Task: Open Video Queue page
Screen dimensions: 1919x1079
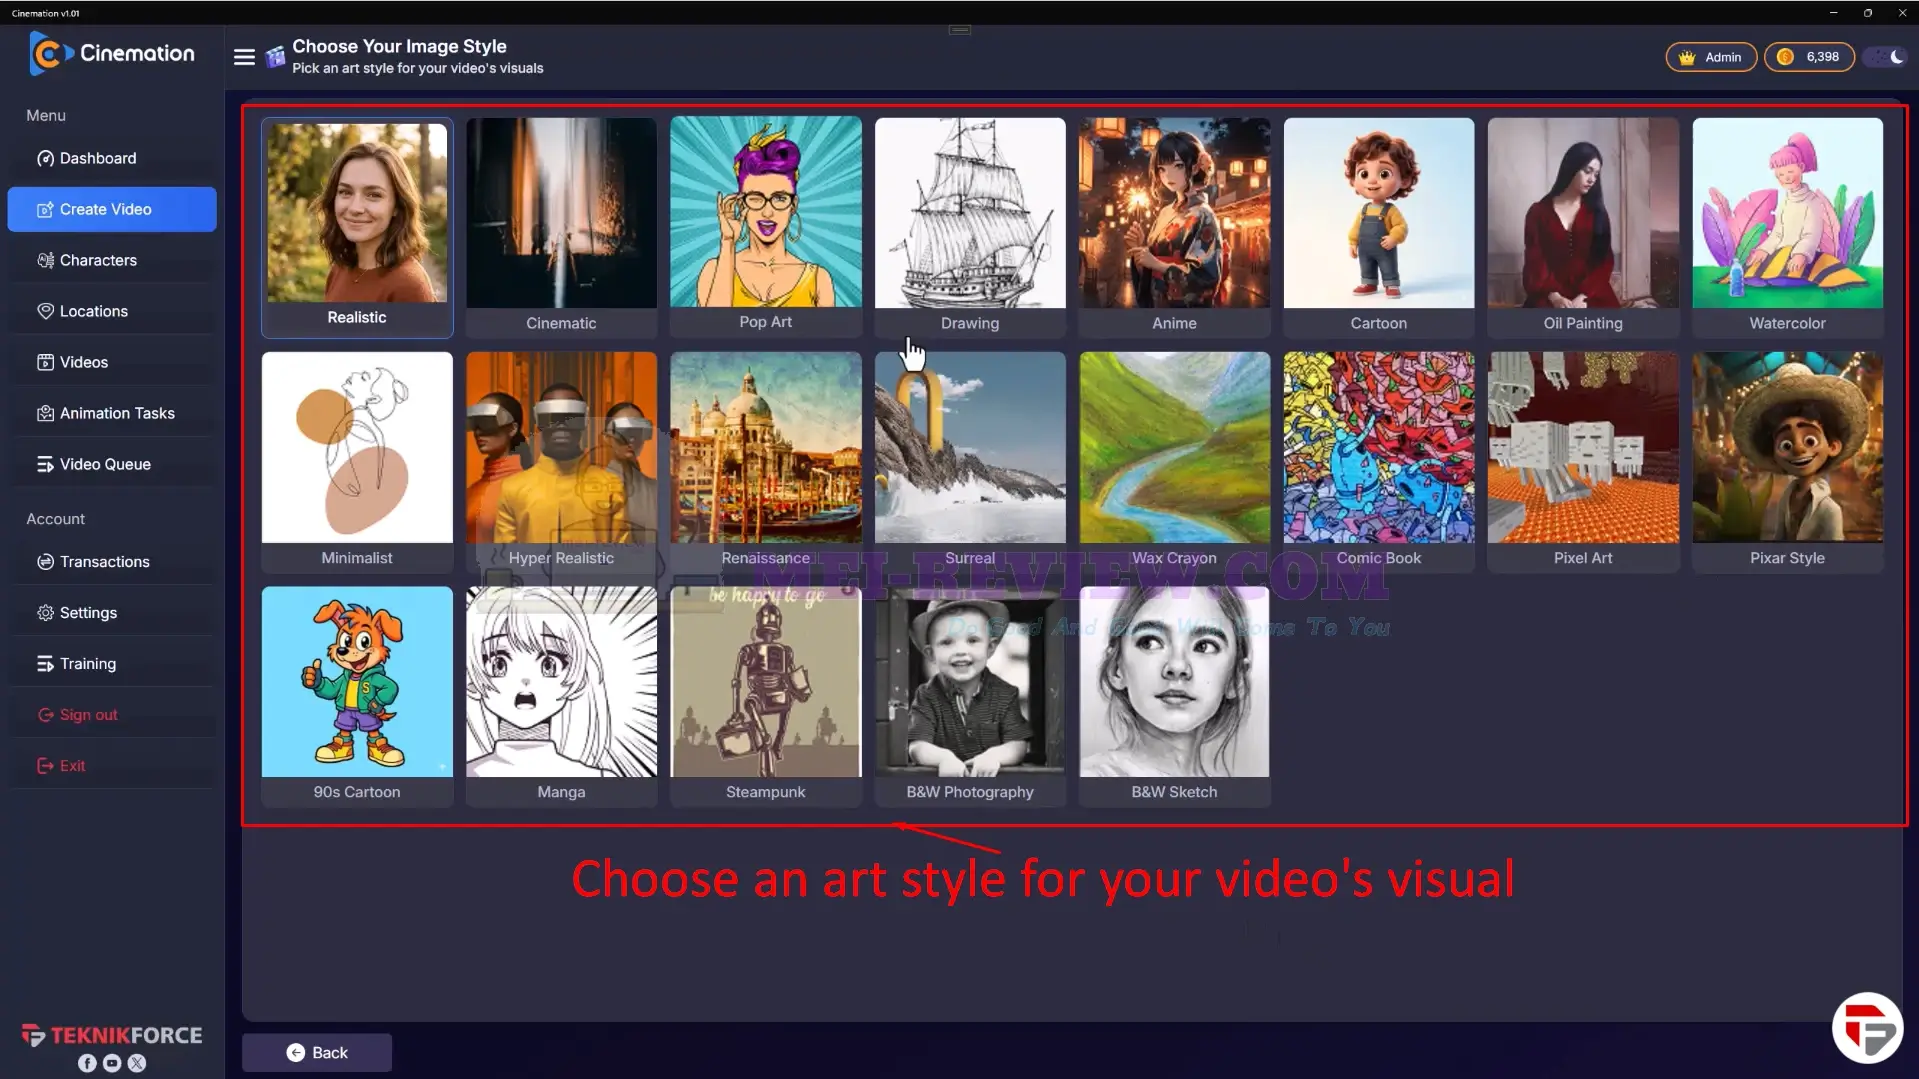Action: [112, 464]
